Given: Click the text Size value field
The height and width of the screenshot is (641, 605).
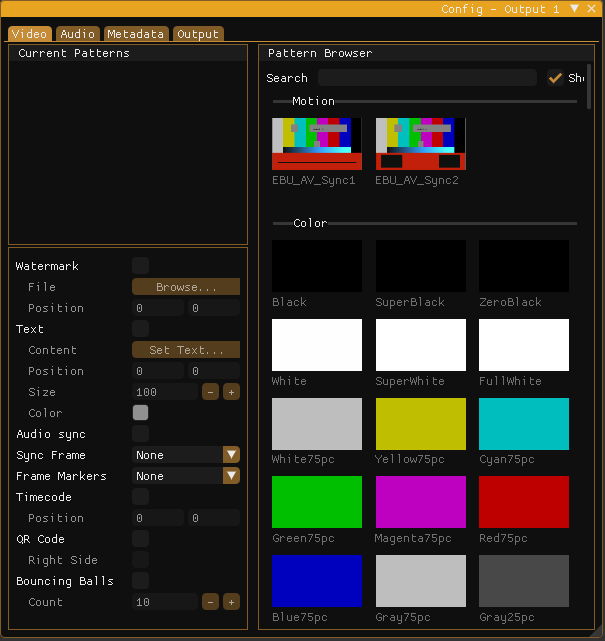Looking at the screenshot, I should 165,392.
